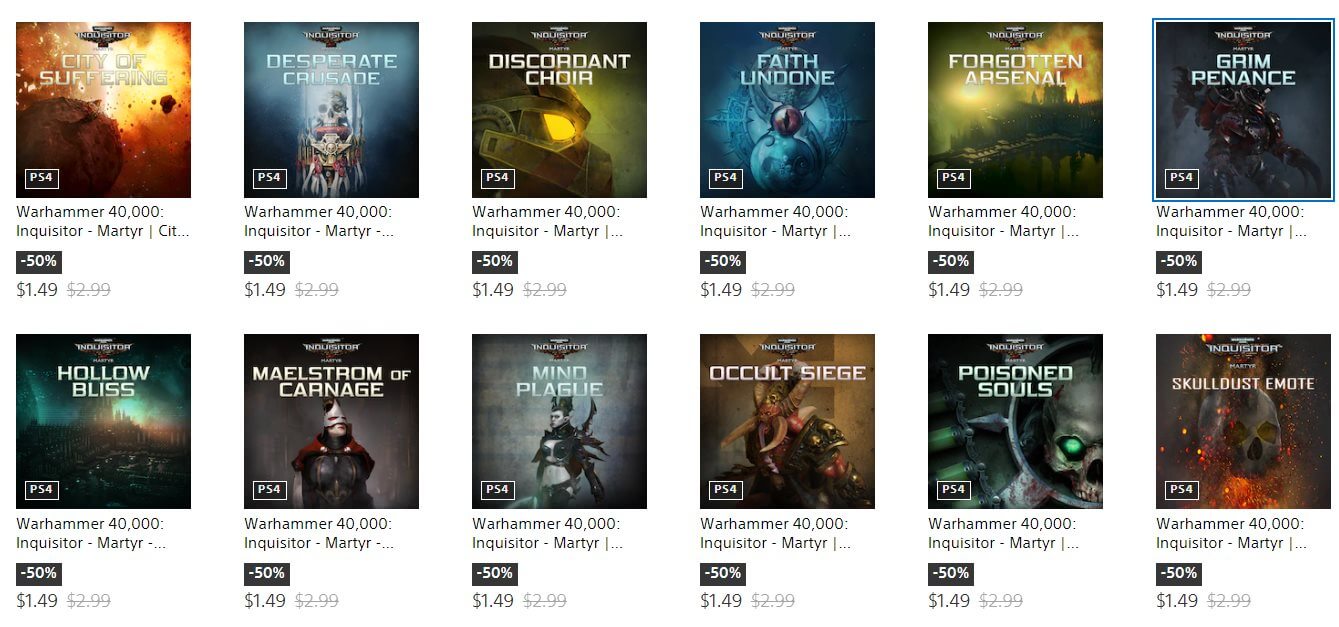Open the Faith Undone cover art

click(x=787, y=110)
